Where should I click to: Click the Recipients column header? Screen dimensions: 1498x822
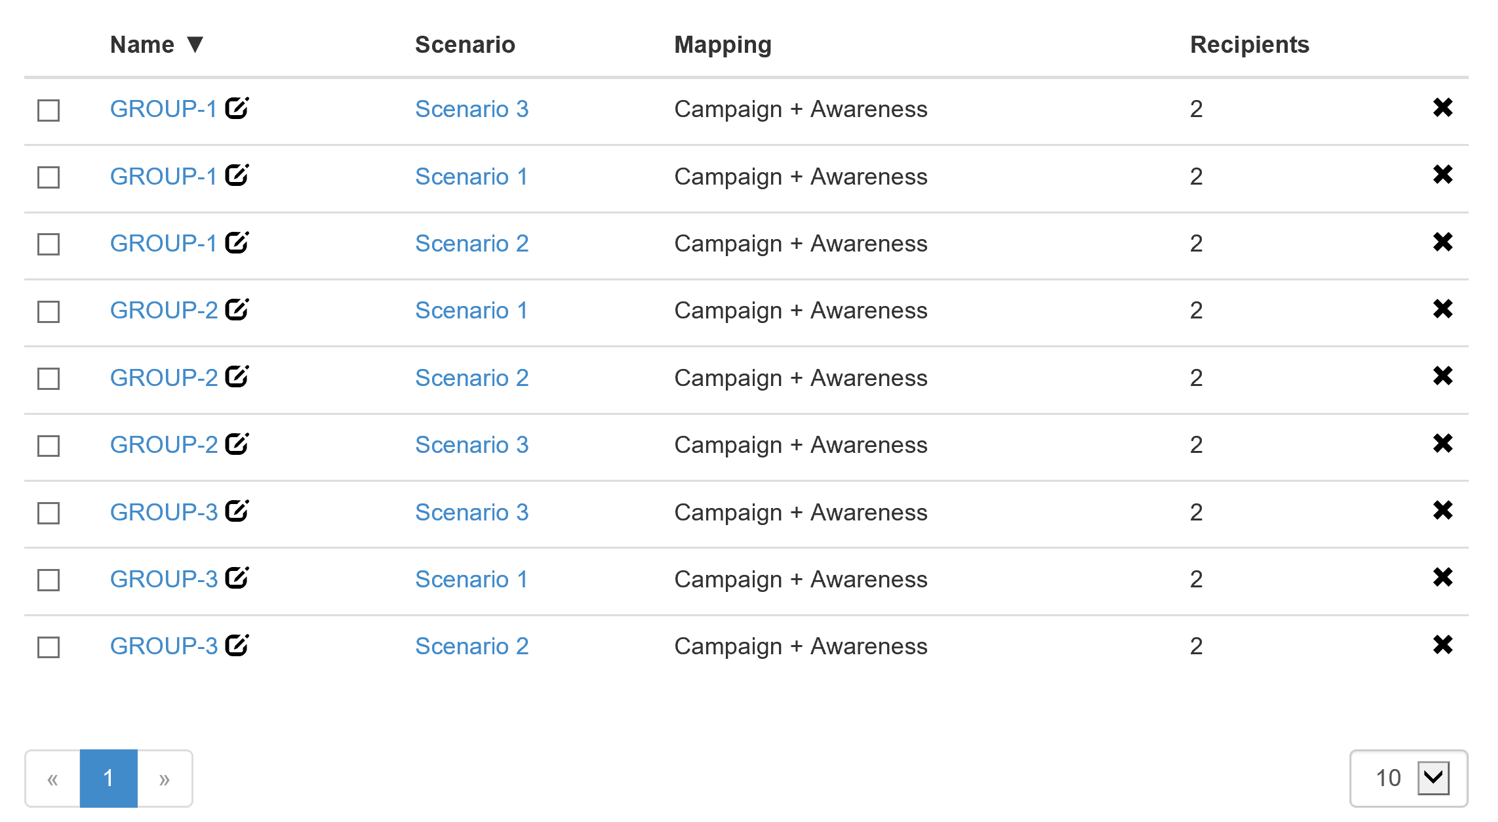click(1249, 45)
